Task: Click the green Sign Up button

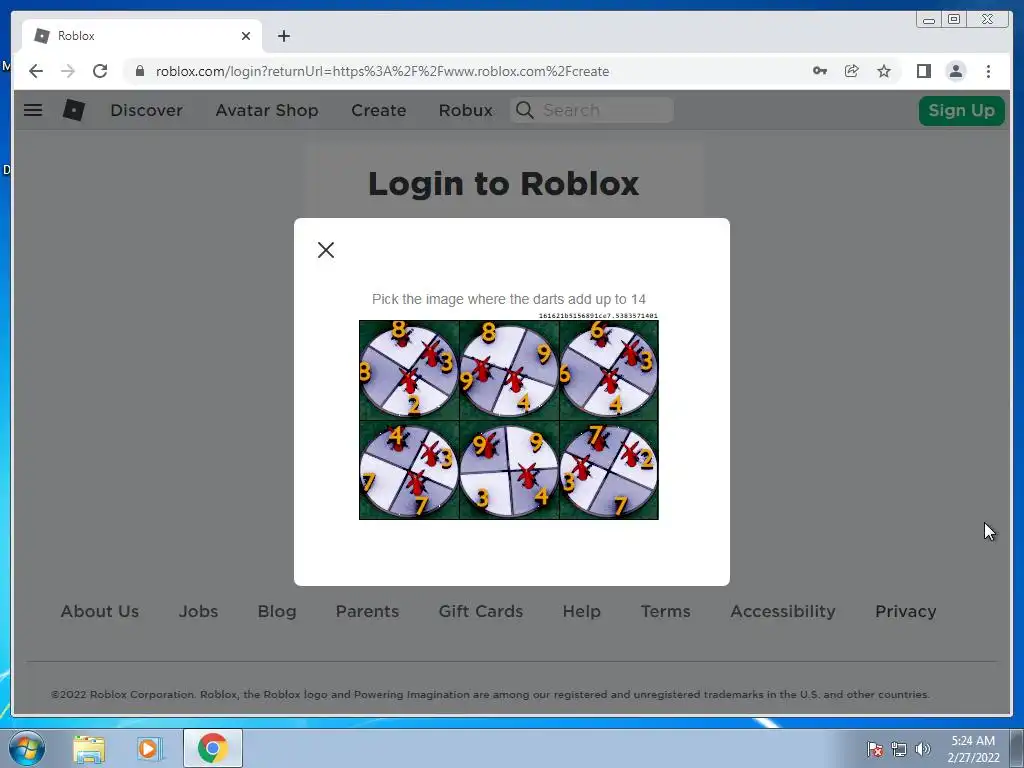Action: pyautogui.click(x=961, y=110)
